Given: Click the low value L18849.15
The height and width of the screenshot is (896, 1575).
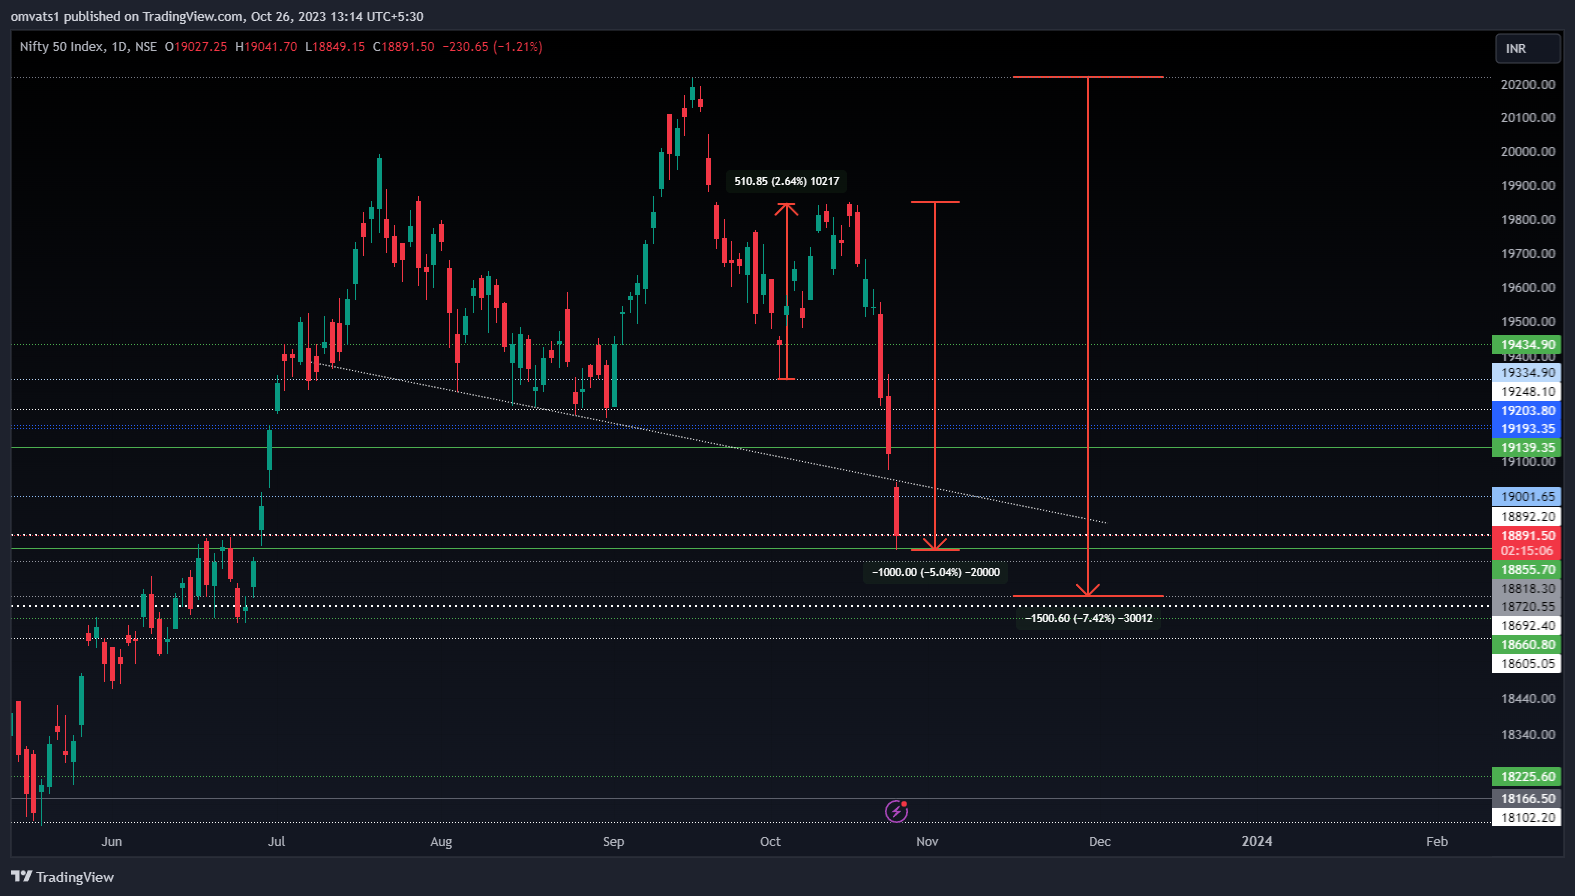Looking at the screenshot, I should pyautogui.click(x=335, y=47).
